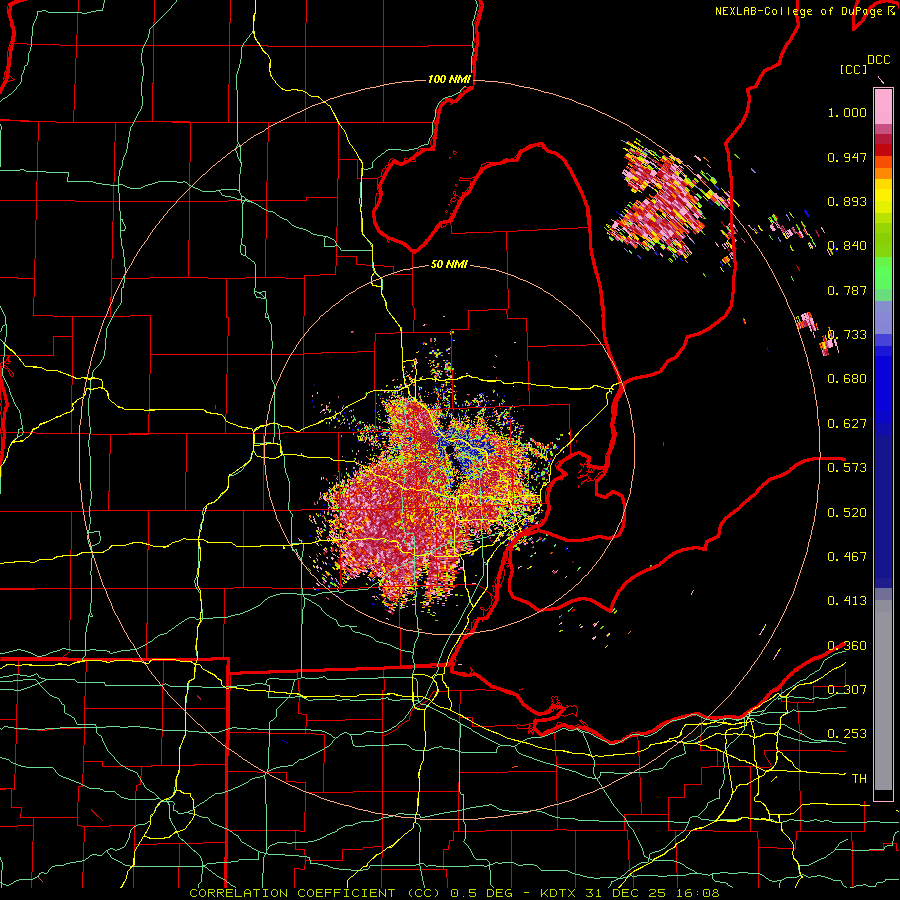Click the 50 NMI range ring label
The image size is (900, 900).
click(x=449, y=264)
